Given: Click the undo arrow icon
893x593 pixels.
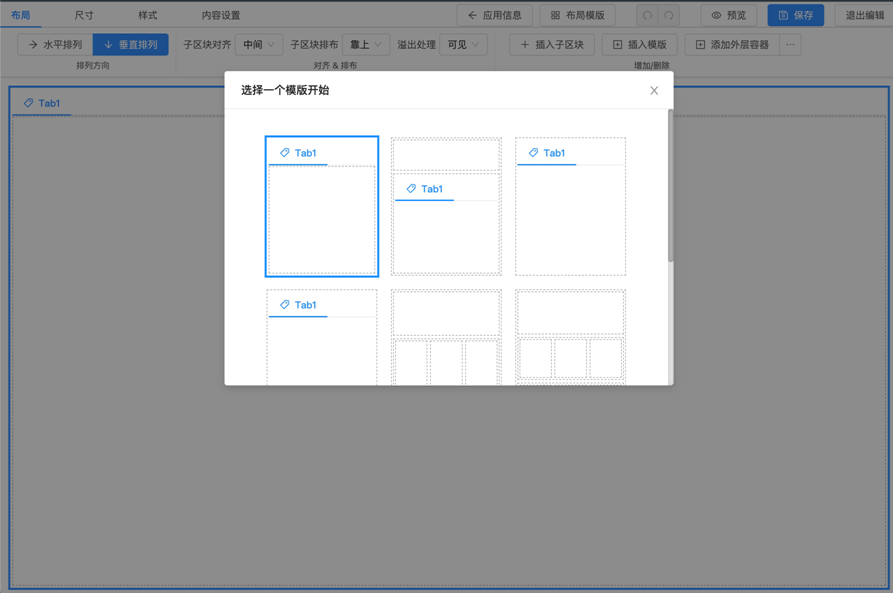Looking at the screenshot, I should (647, 15).
